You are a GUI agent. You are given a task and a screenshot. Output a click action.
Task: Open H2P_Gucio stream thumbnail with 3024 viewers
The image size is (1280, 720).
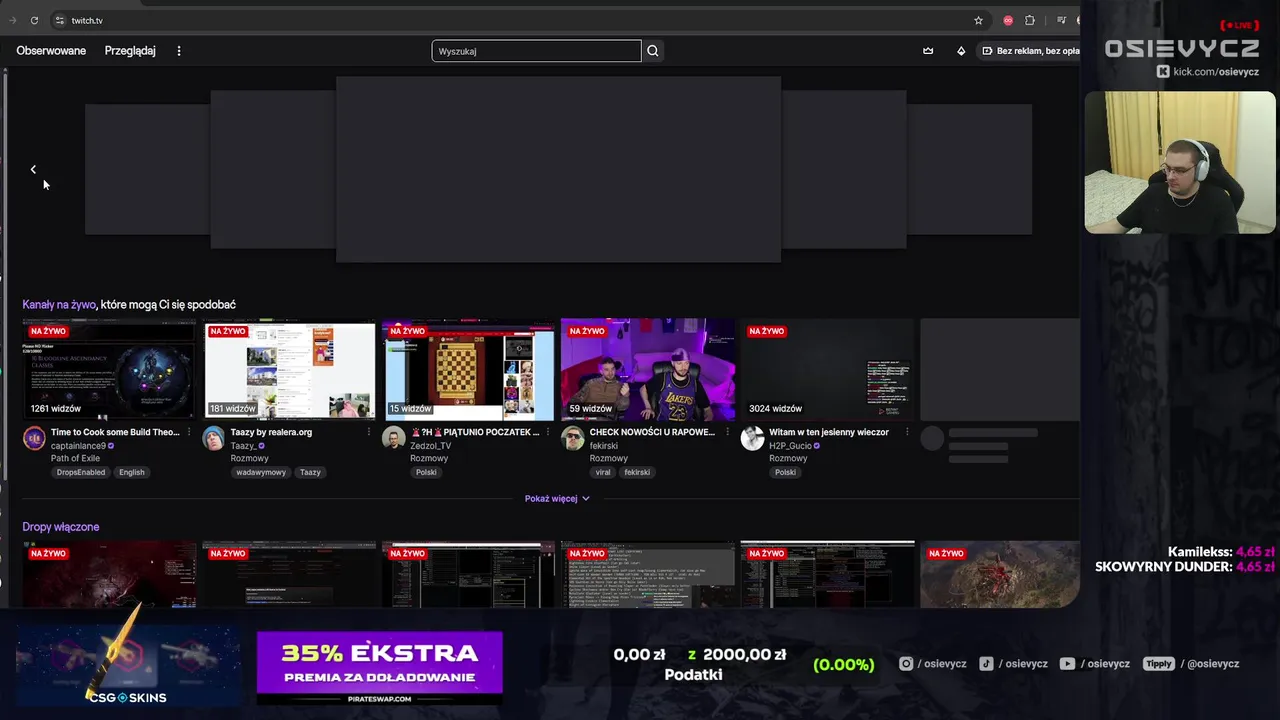(x=827, y=369)
